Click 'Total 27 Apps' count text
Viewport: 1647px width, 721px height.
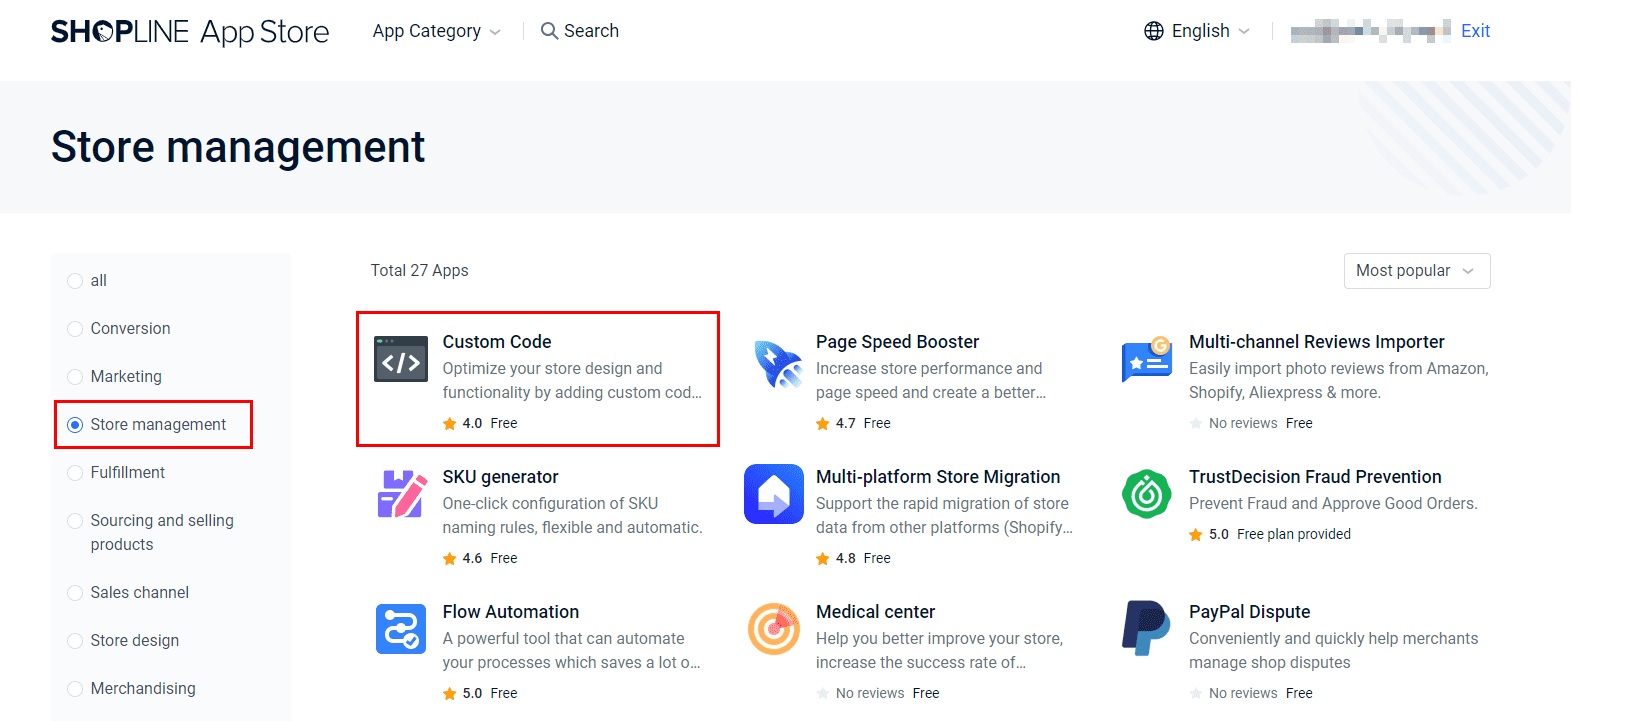420,271
